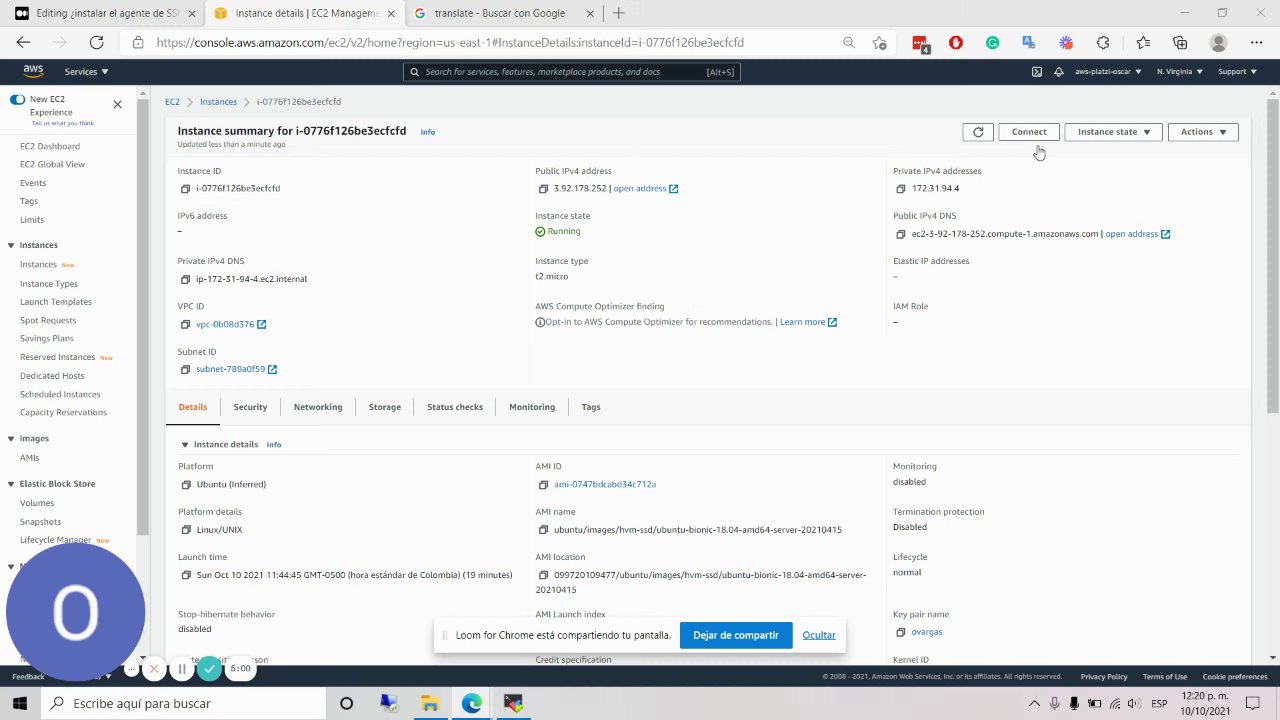Screen dimensions: 1280x720
Task: Switch to the Storage tab
Action: [x=384, y=407]
